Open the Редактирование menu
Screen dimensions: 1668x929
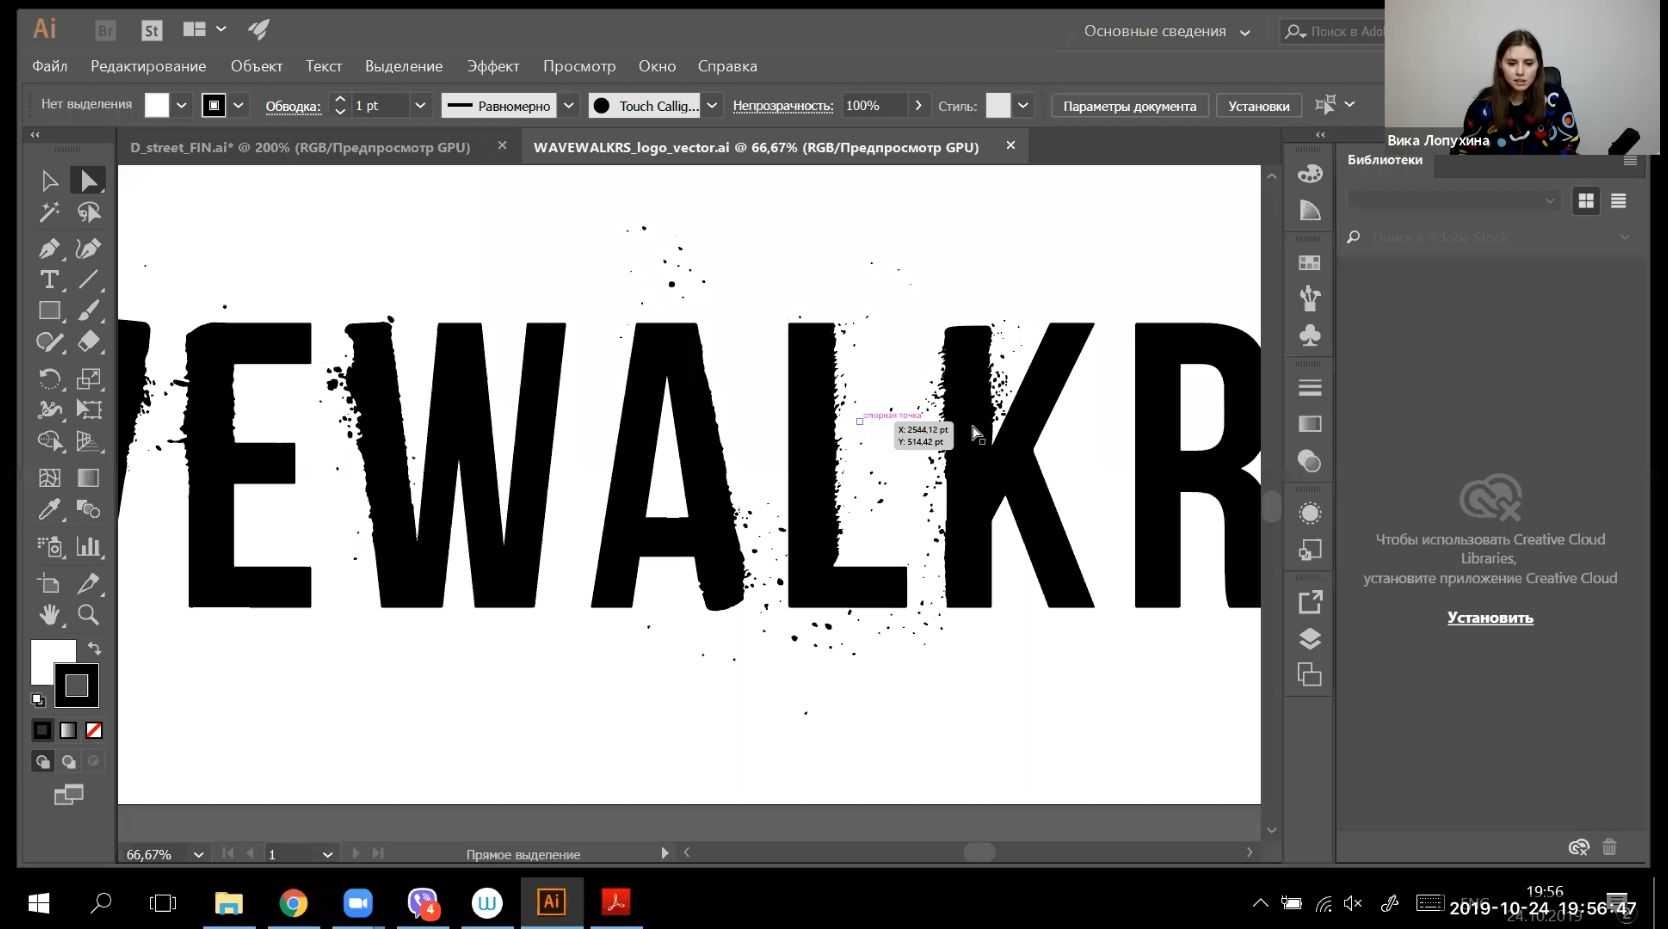(148, 66)
